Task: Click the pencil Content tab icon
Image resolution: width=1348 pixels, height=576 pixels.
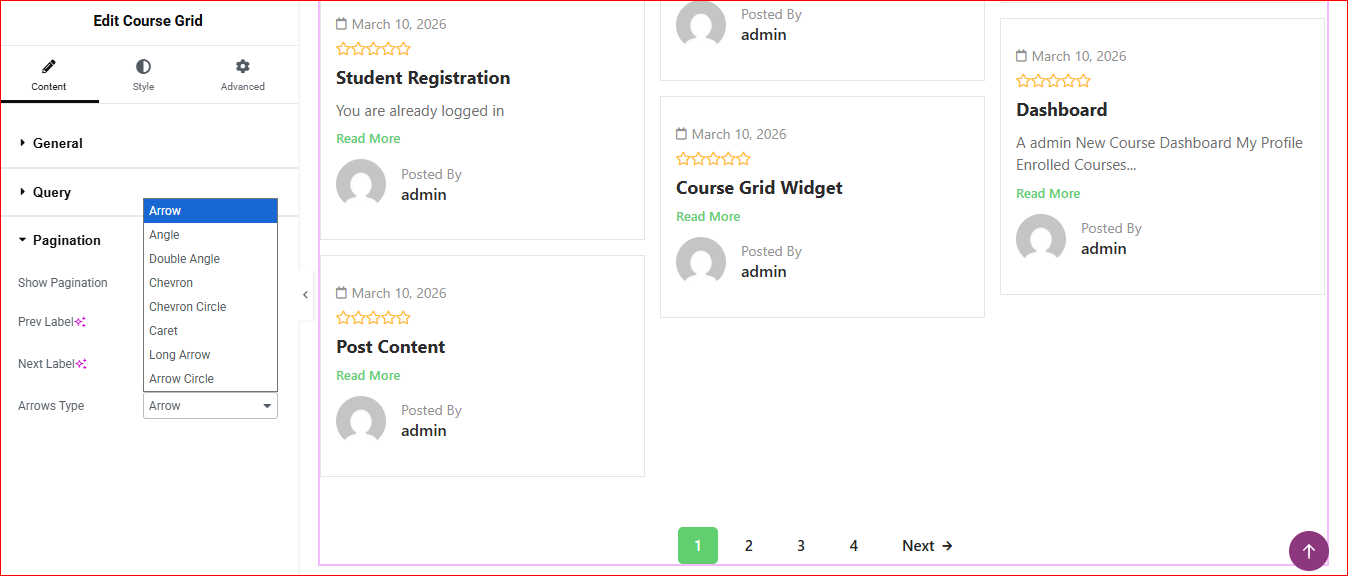Action: pos(48,67)
